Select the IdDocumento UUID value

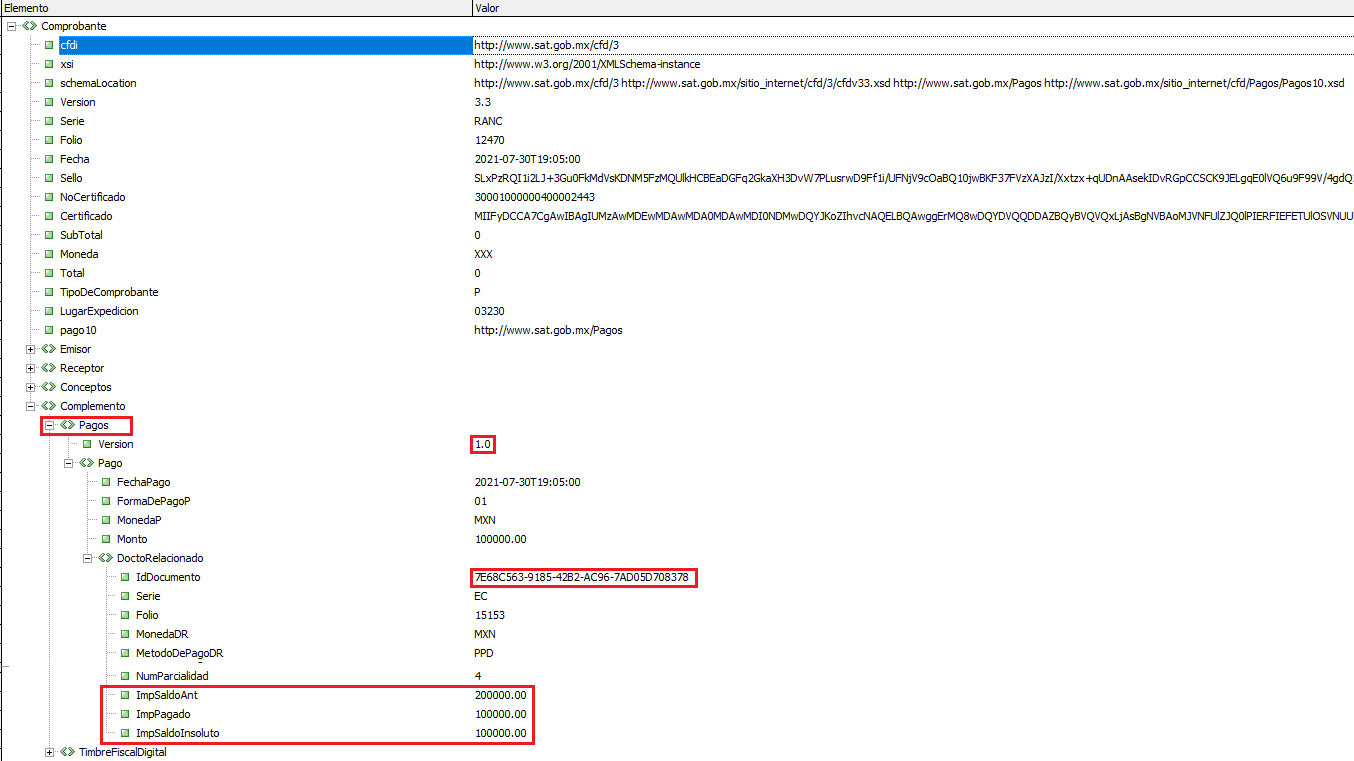pyautogui.click(x=581, y=577)
